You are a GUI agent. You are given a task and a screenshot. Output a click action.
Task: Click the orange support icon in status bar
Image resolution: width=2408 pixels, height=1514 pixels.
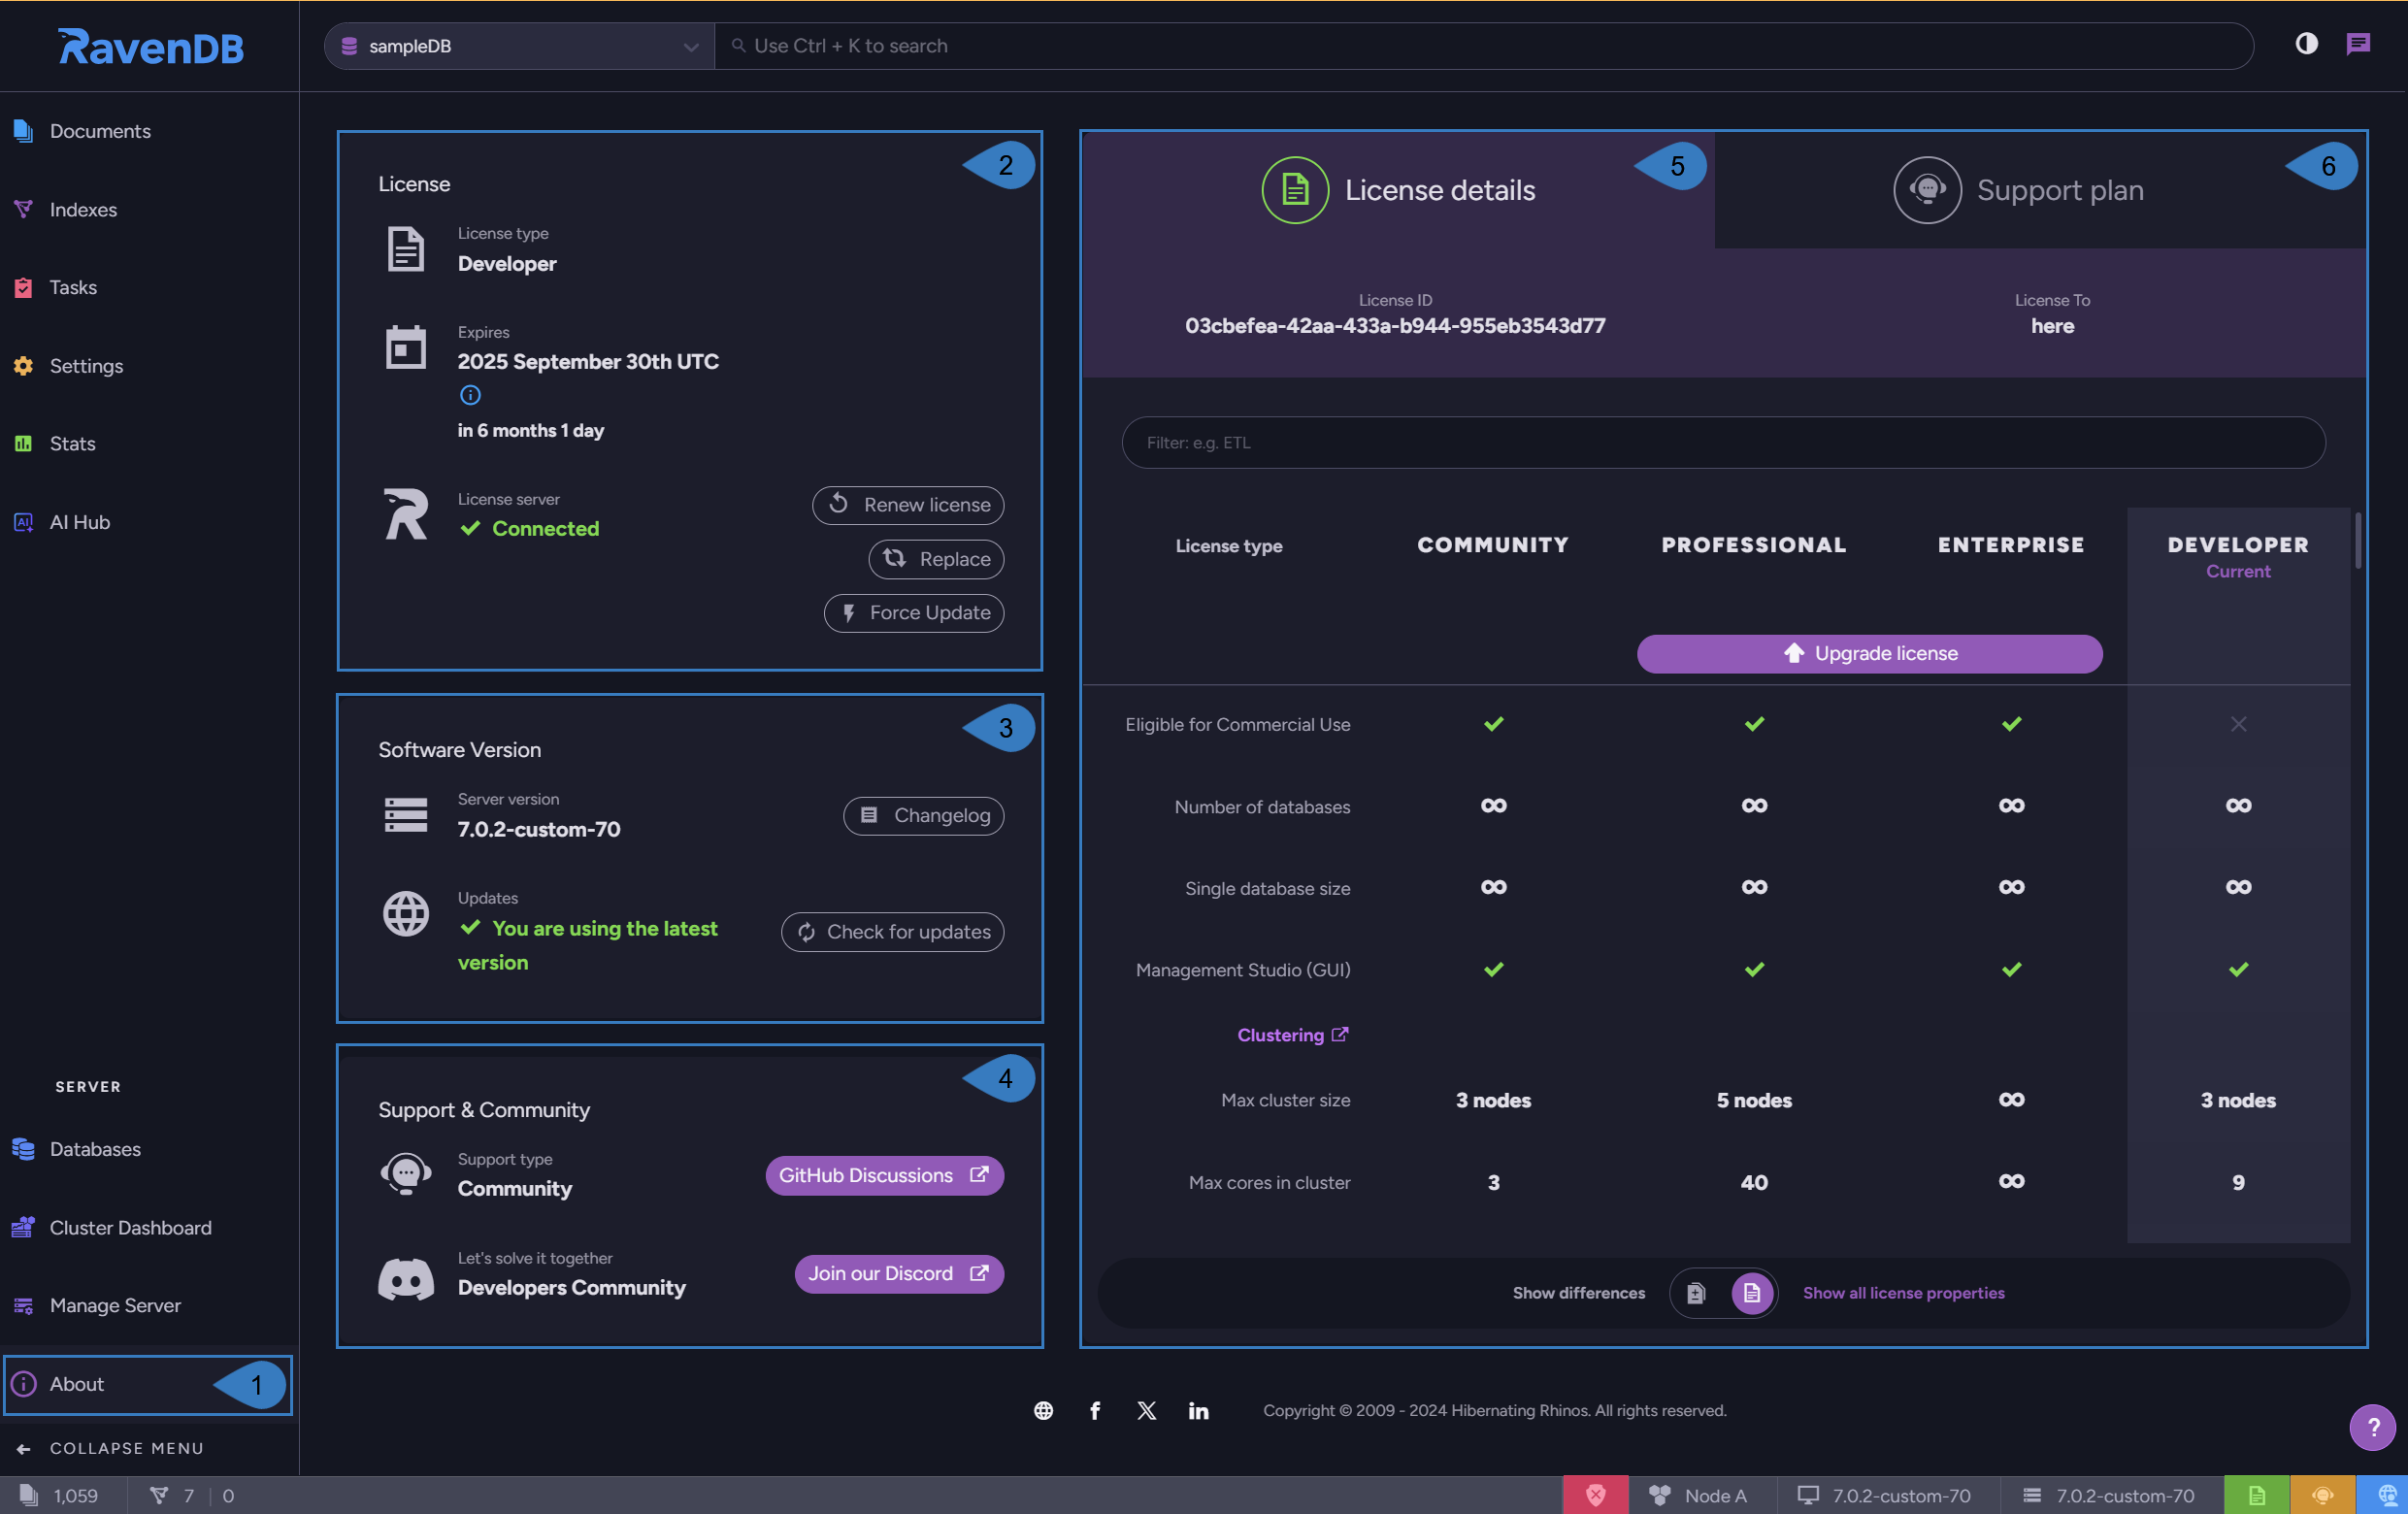pos(2322,1495)
